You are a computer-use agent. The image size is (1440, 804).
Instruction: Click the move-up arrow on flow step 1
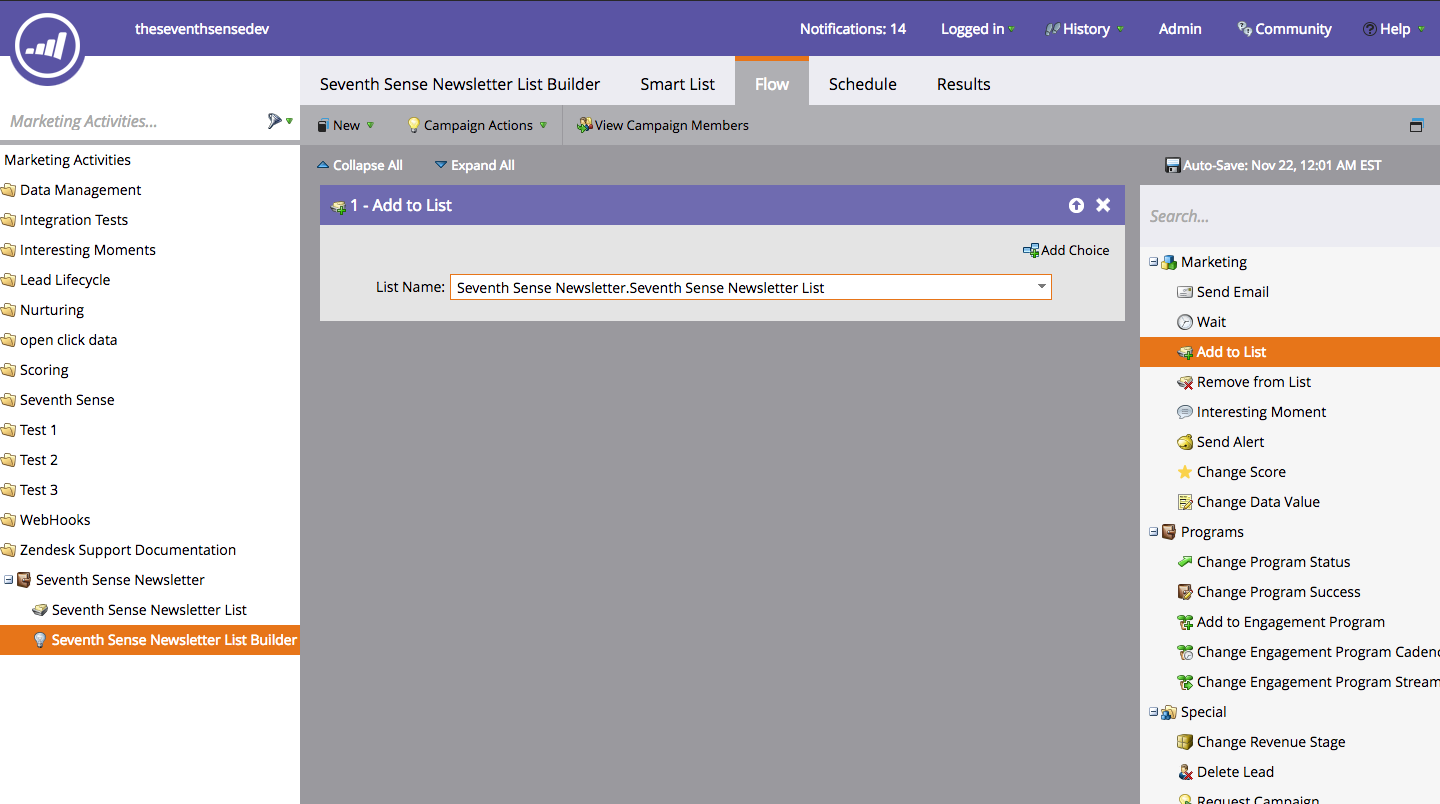(x=1076, y=205)
